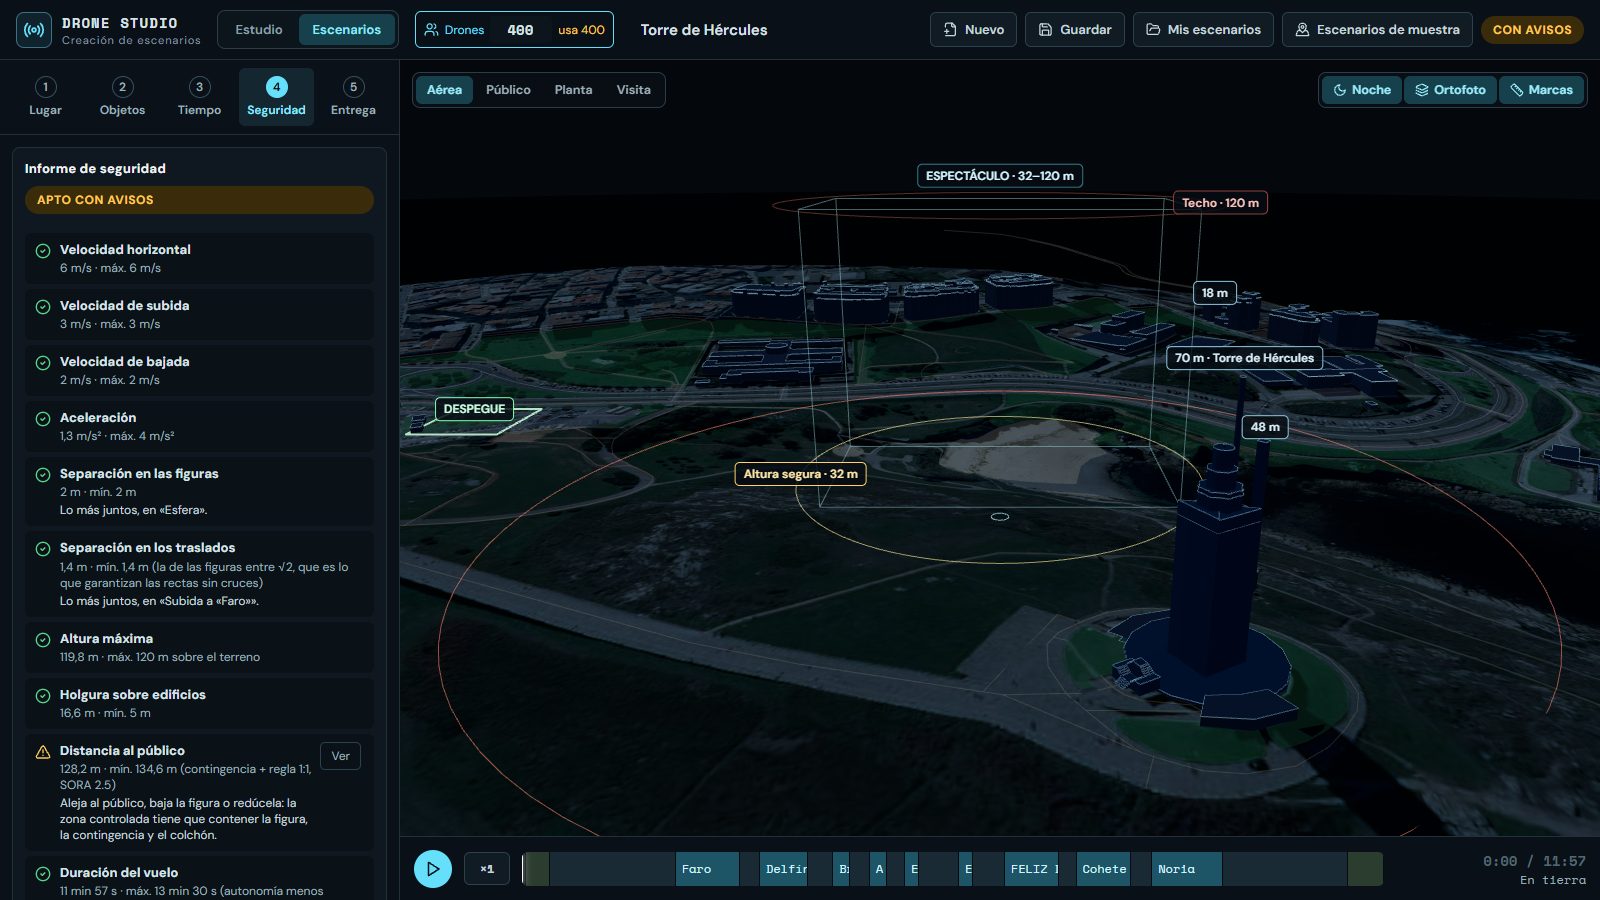
Task: Click the Separación en los traslados check icon
Action: [43, 549]
